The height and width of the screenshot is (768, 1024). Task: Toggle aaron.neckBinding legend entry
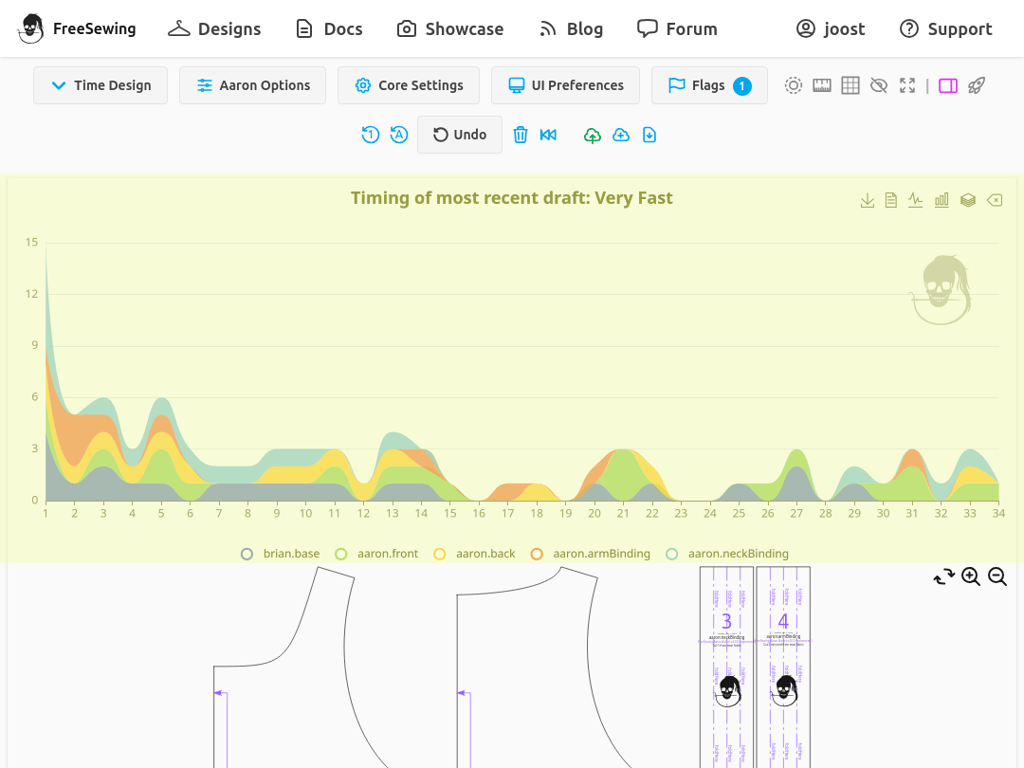(x=727, y=554)
